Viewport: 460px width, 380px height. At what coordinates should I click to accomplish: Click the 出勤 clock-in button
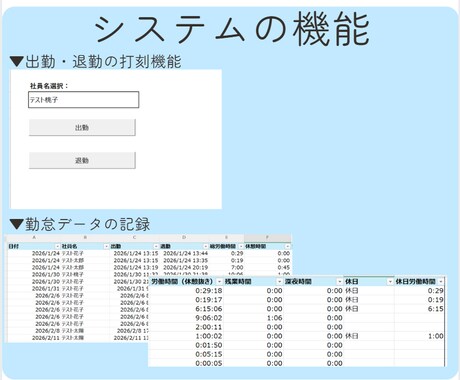coord(82,127)
